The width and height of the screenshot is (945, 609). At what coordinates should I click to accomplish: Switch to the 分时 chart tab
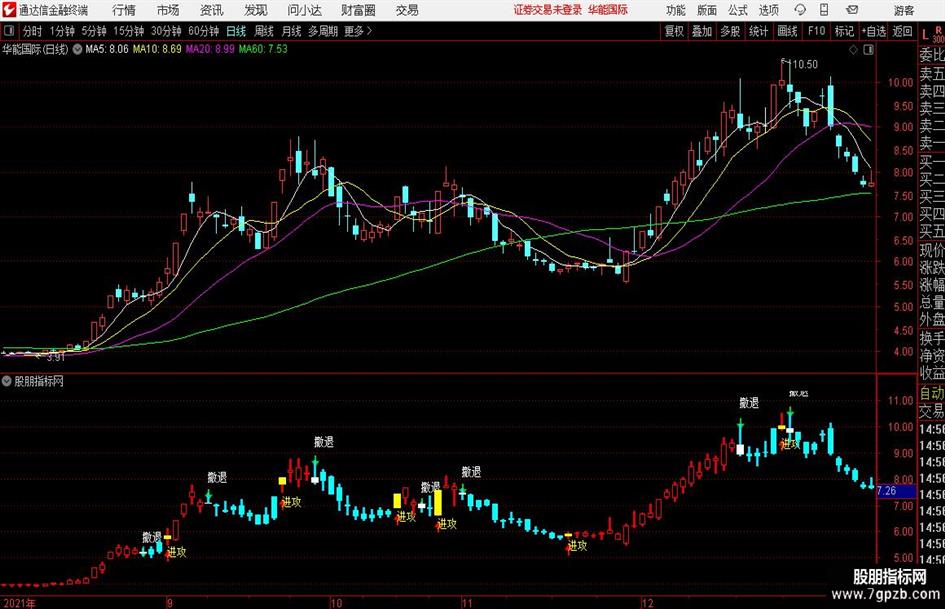click(x=32, y=31)
